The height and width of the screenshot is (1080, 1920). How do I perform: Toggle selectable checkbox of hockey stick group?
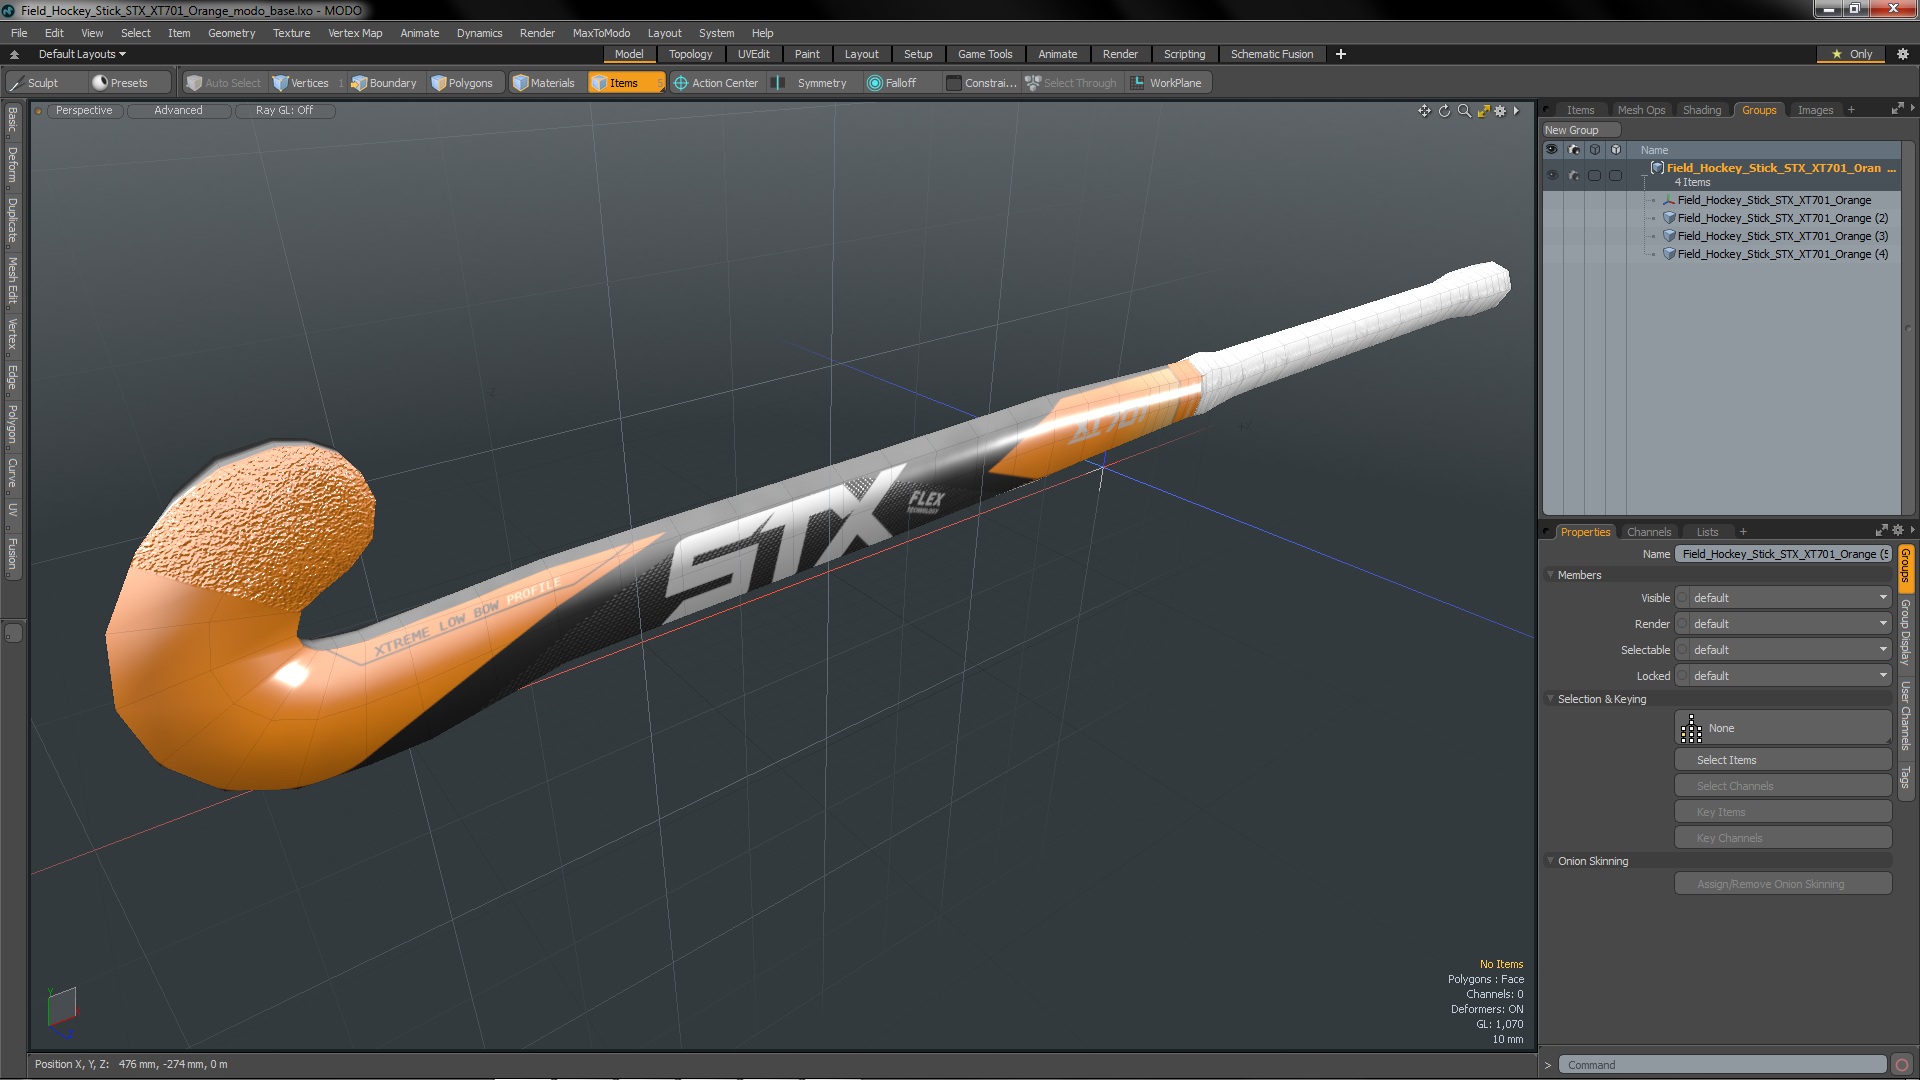point(1595,175)
